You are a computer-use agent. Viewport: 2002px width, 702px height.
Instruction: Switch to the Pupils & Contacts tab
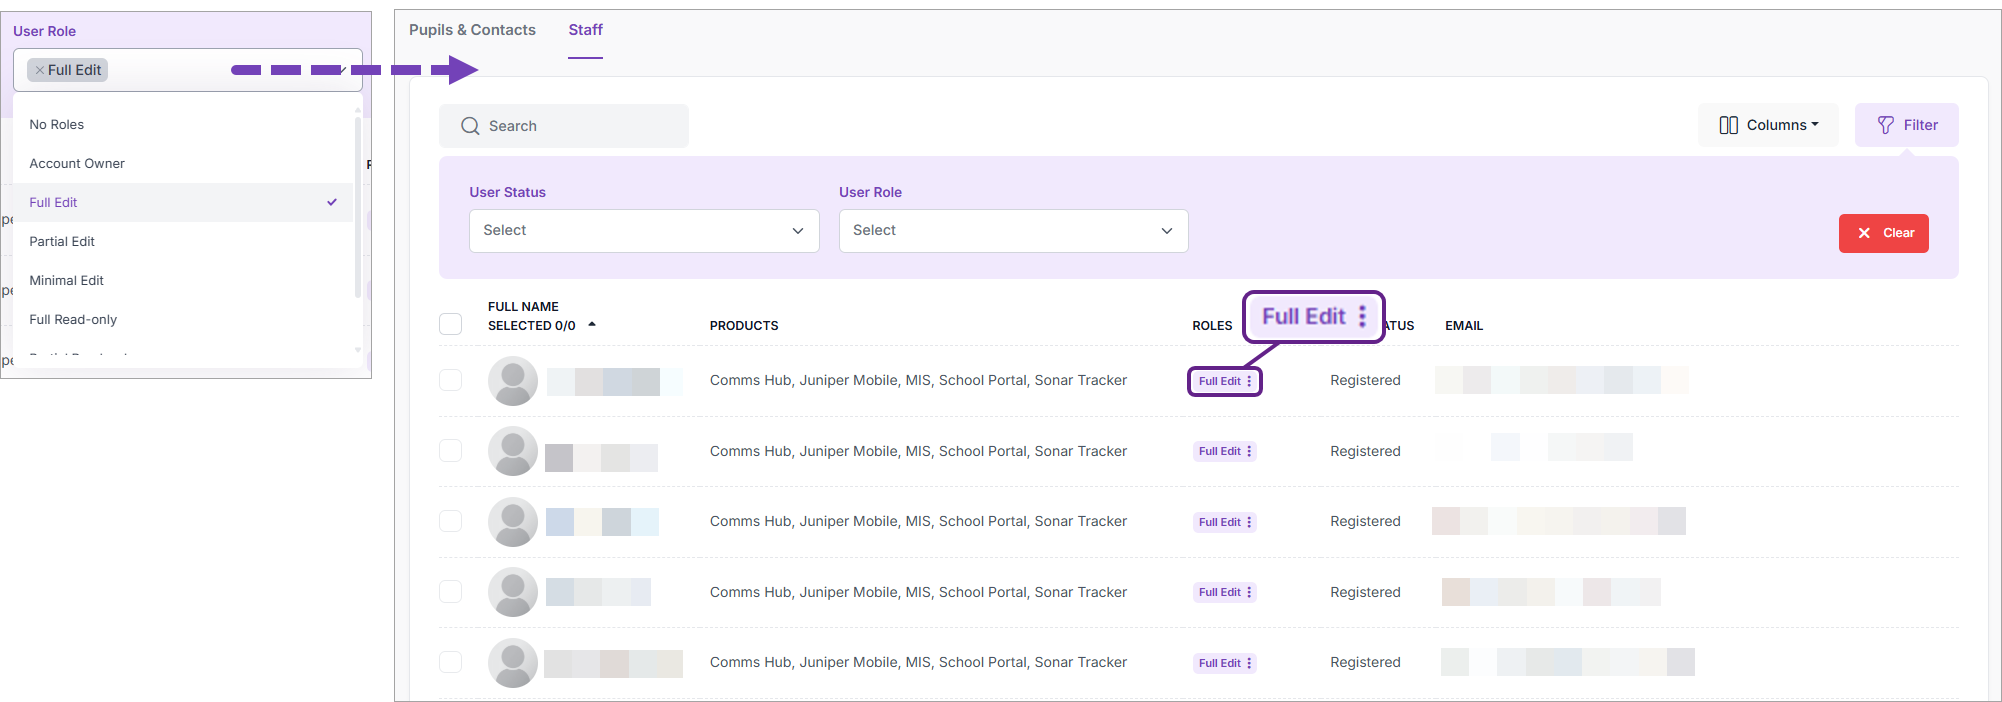click(472, 30)
